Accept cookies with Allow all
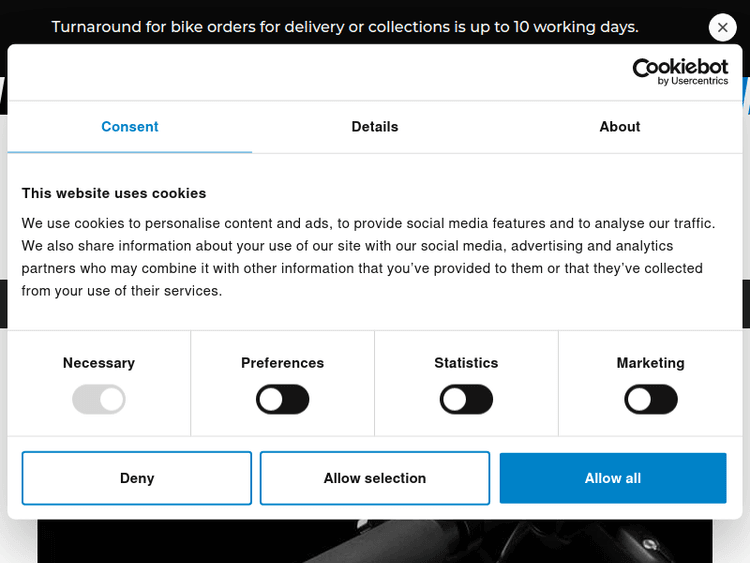 [x=613, y=478]
